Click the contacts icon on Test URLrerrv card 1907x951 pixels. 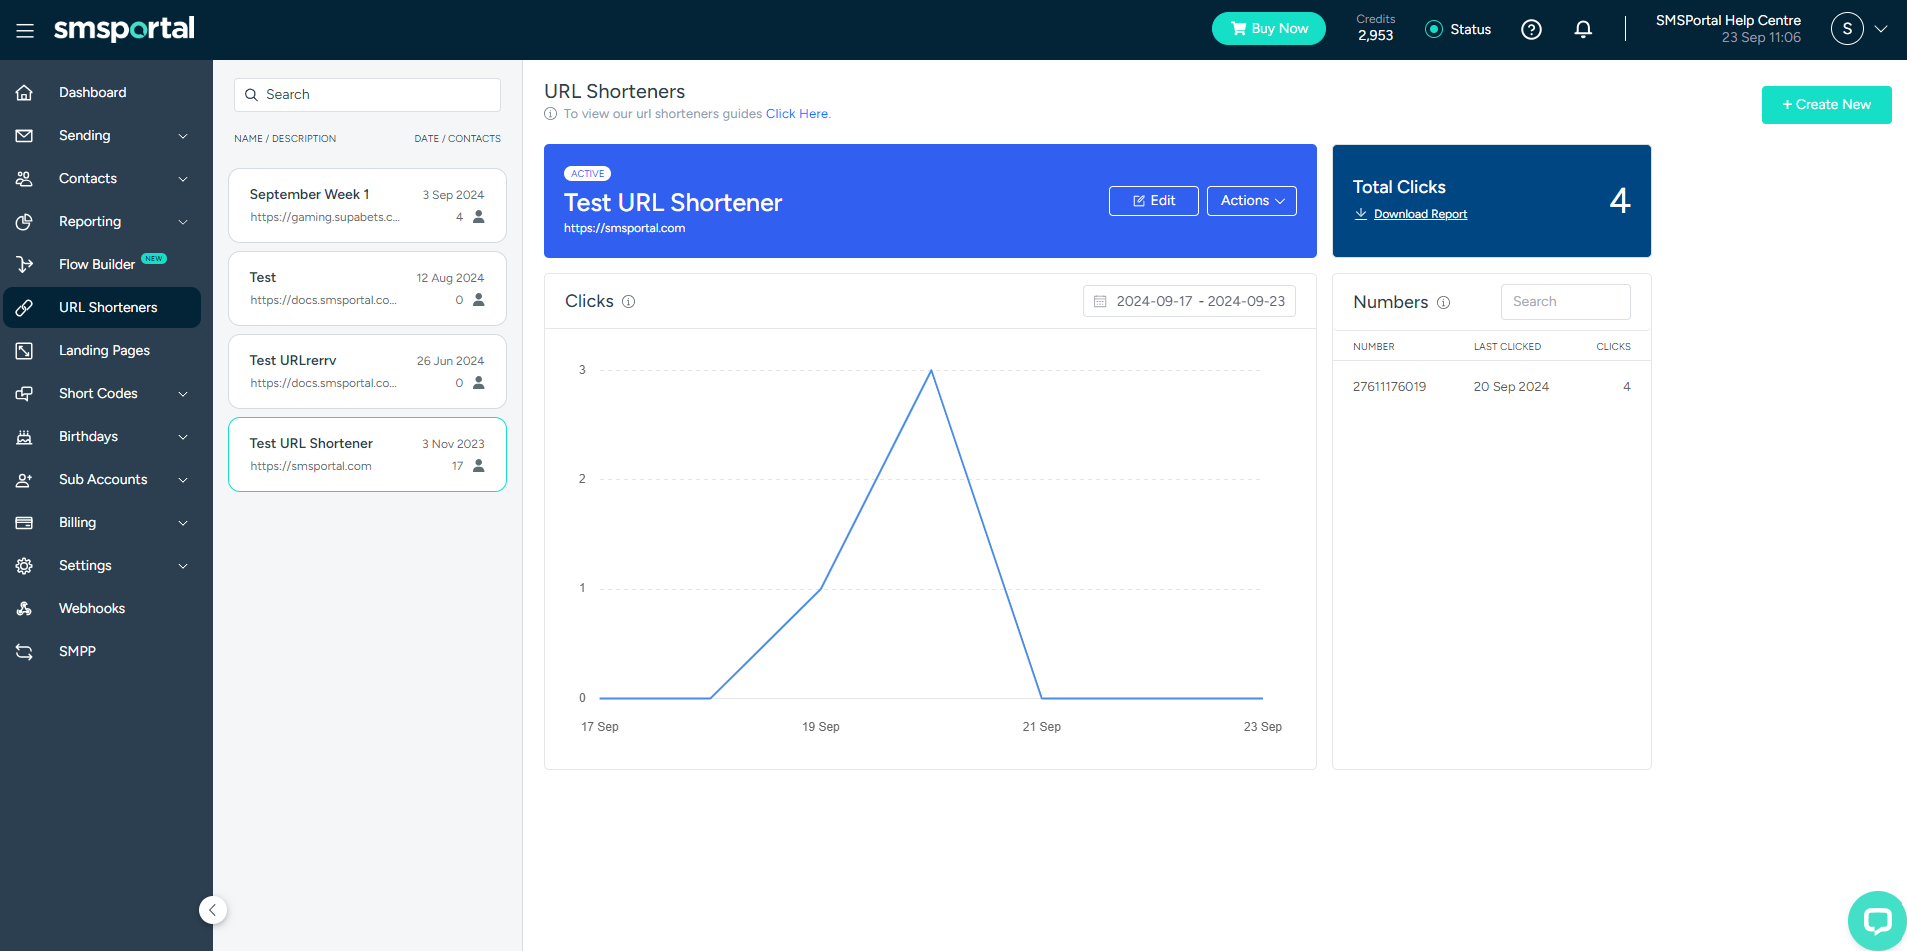click(479, 383)
